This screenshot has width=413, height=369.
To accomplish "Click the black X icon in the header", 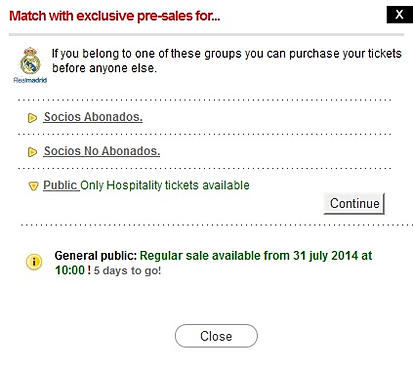I will (x=399, y=15).
